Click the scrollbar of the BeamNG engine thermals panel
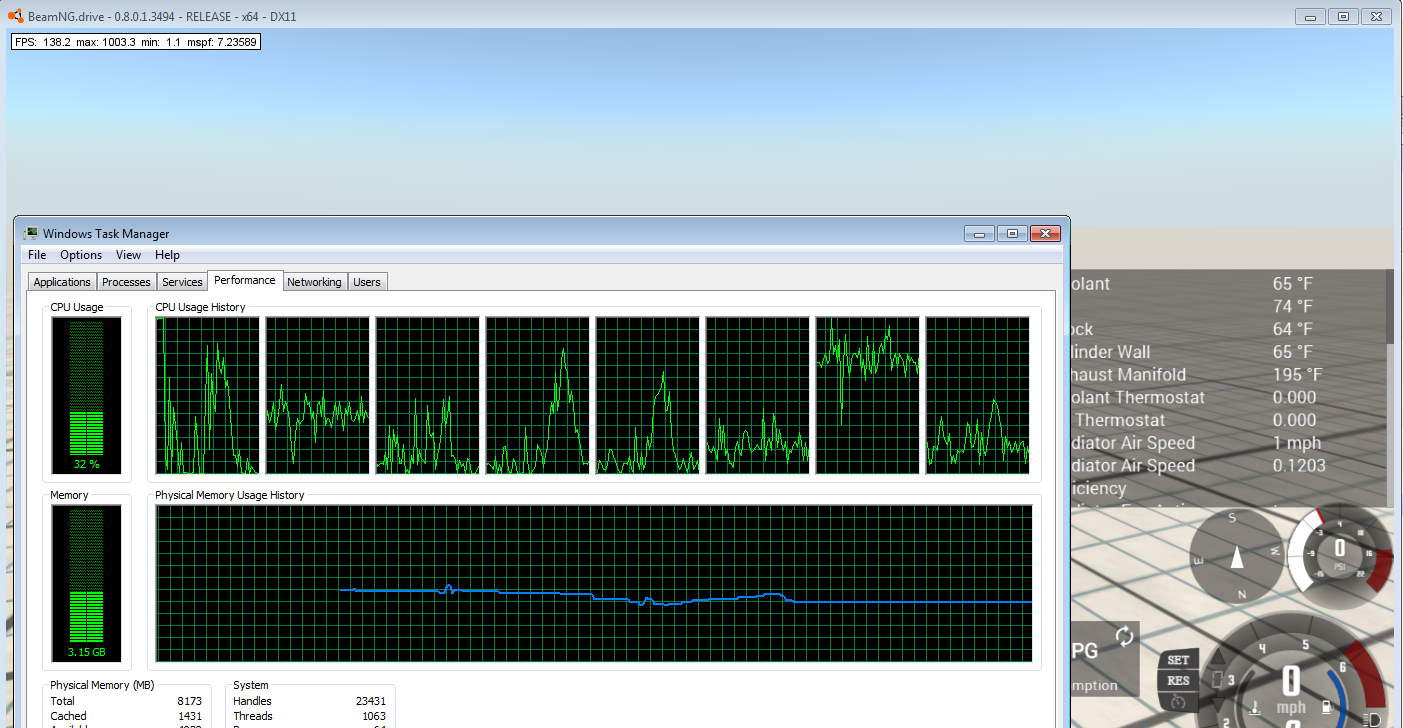 point(1388,308)
